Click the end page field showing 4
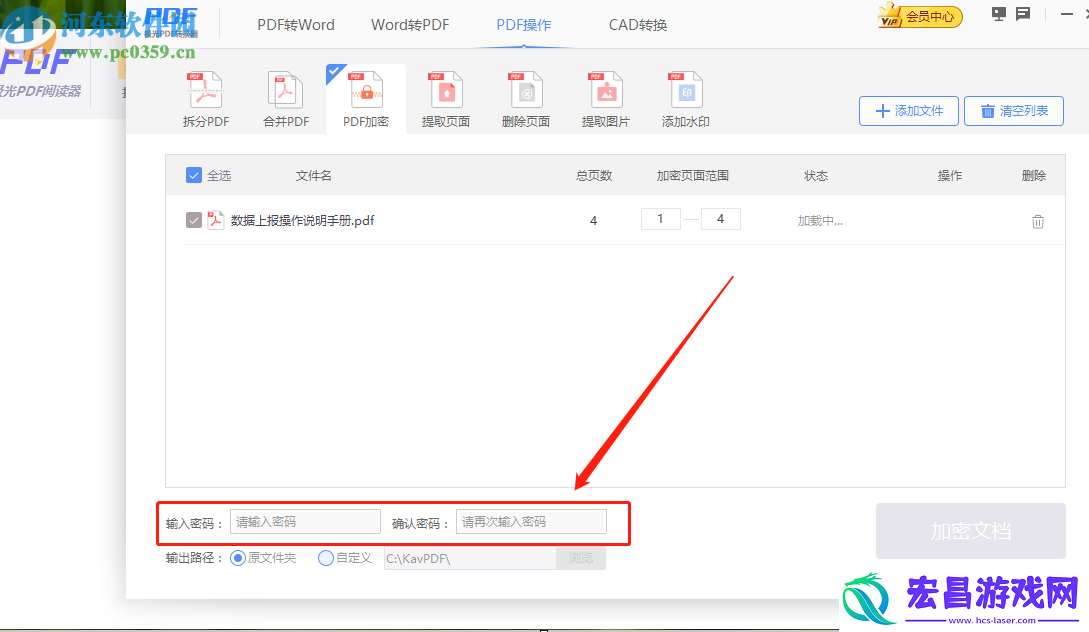The width and height of the screenshot is (1089, 632). (x=721, y=219)
